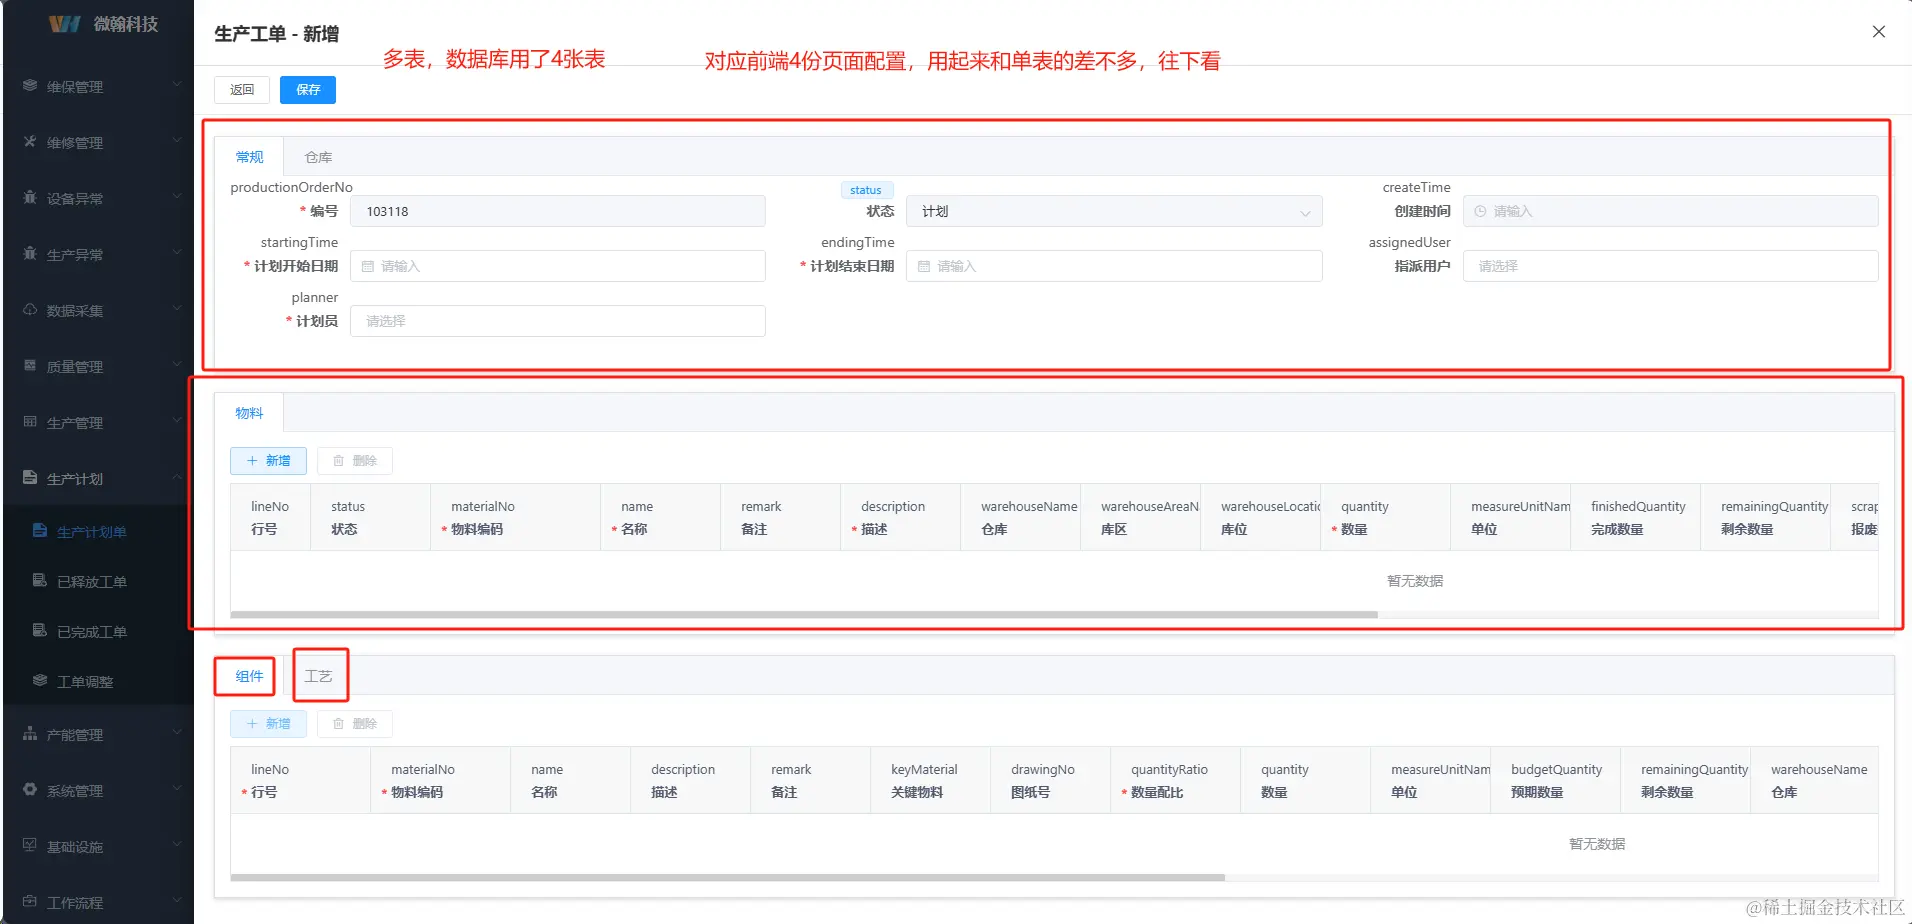
Task: Expand the 维修管理 menu chevron
Action: tap(177, 142)
